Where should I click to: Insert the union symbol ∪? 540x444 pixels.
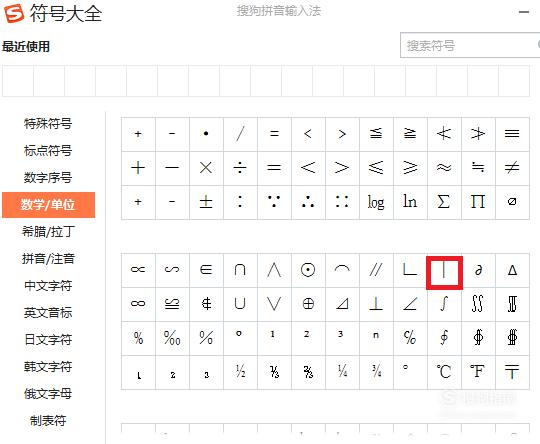coord(240,304)
